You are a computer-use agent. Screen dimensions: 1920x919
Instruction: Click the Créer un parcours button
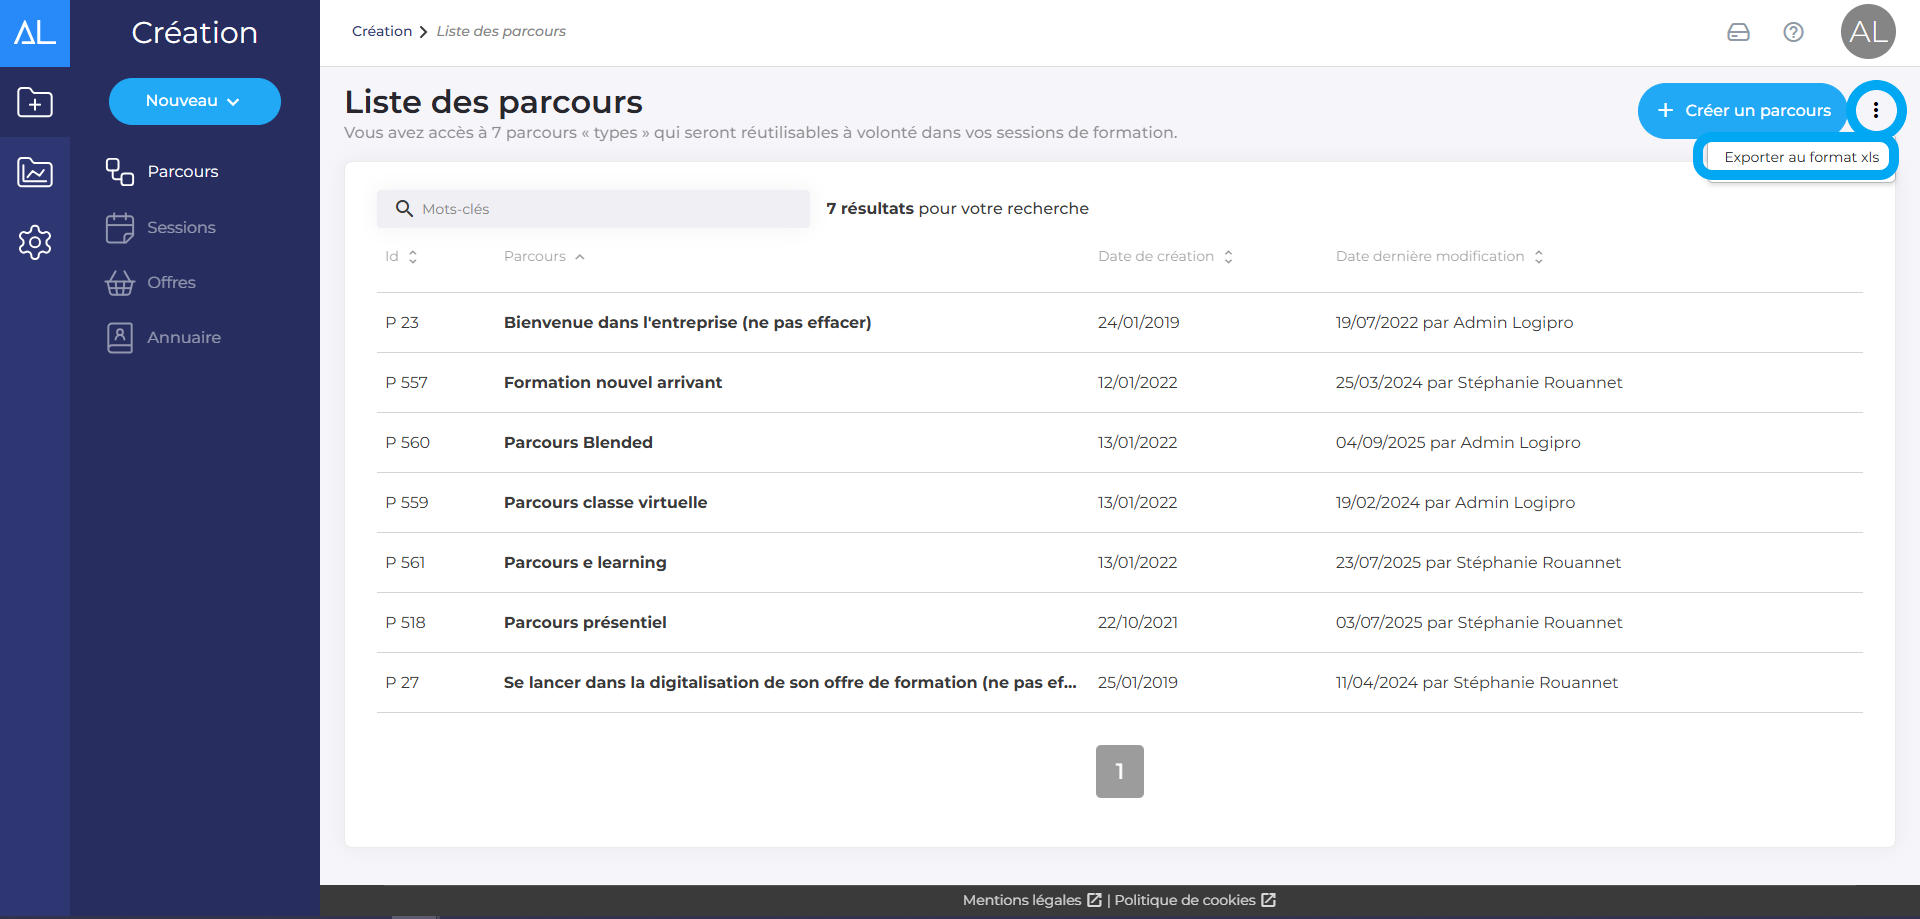pyautogui.click(x=1743, y=111)
